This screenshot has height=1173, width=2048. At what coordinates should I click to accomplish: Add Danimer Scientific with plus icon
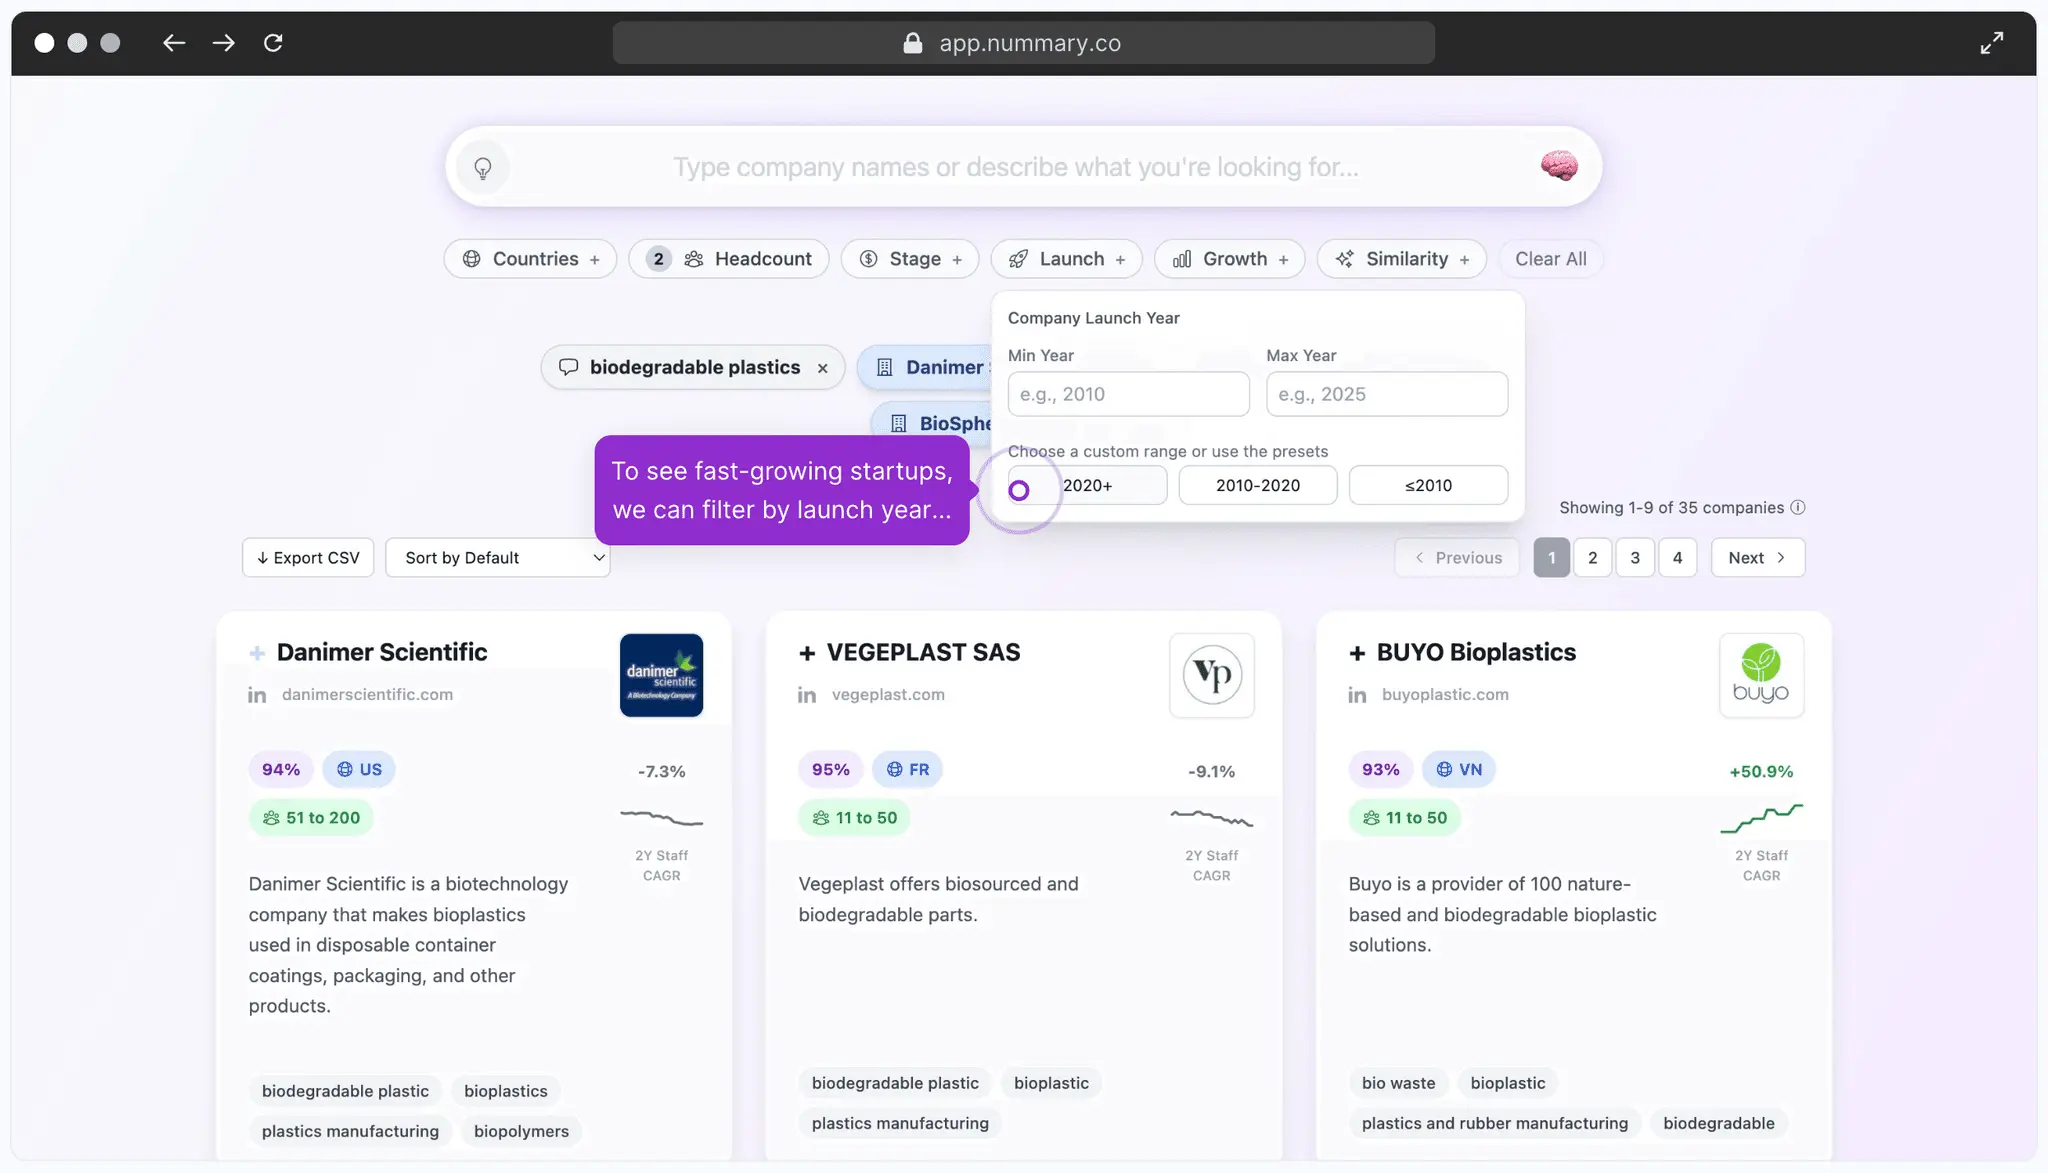pos(257,653)
